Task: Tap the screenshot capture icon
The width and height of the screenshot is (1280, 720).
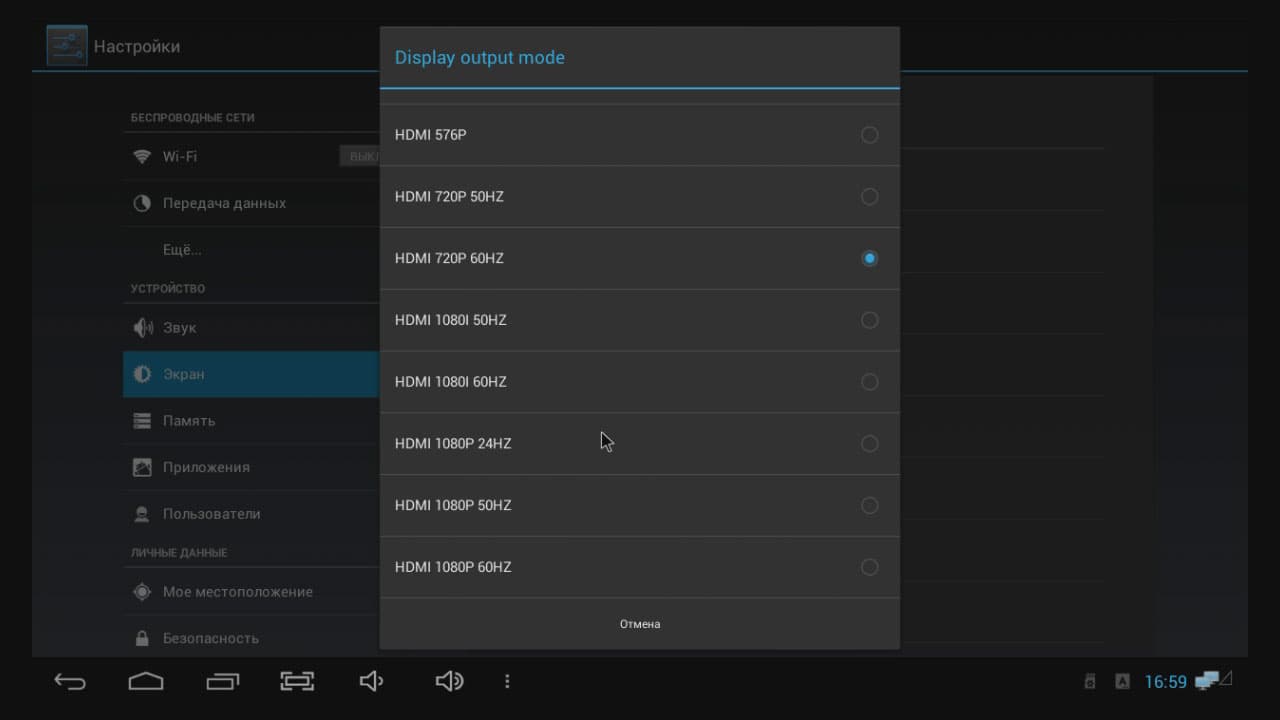Action: coord(297,681)
